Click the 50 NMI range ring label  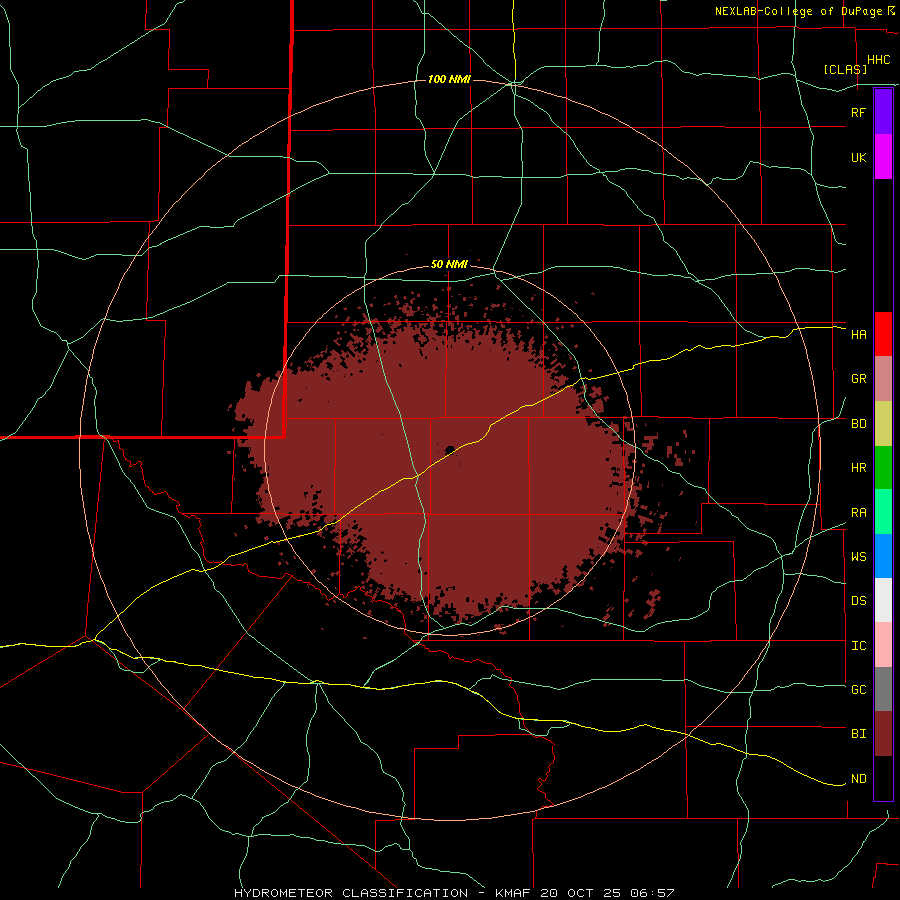(x=449, y=265)
